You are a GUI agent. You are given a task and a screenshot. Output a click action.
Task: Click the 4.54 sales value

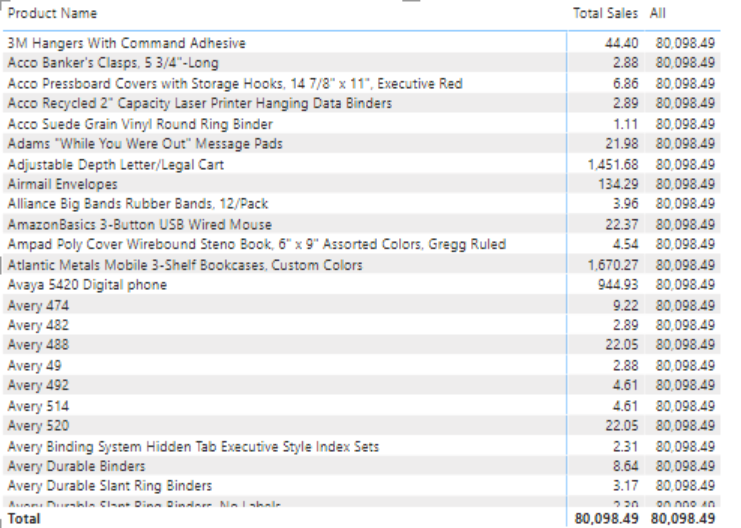point(625,244)
